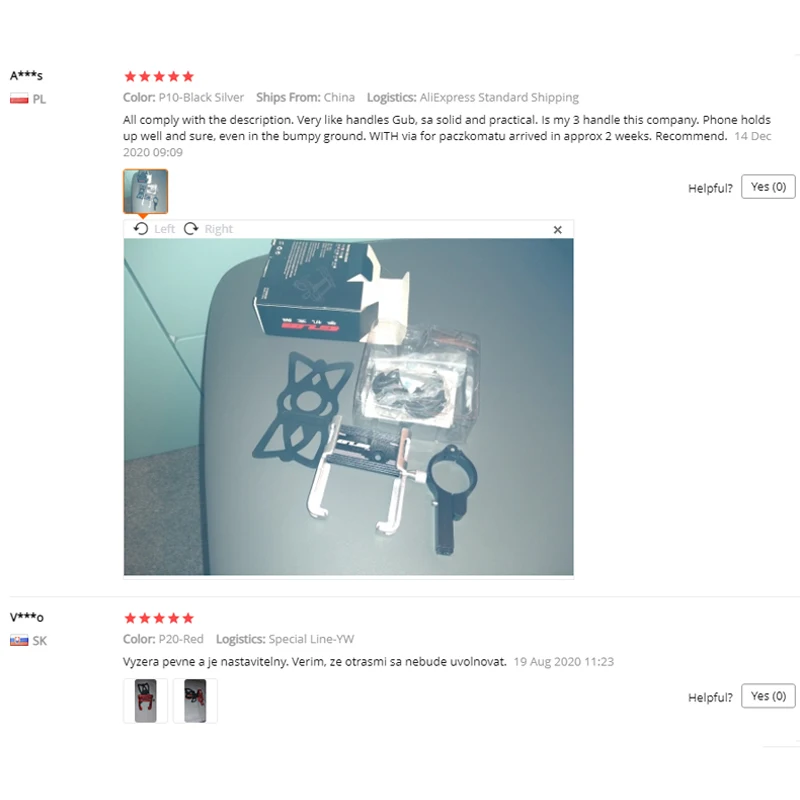Click the five-star rating of A***s review
Image resolution: width=800 pixels, height=800 pixels.
click(159, 77)
